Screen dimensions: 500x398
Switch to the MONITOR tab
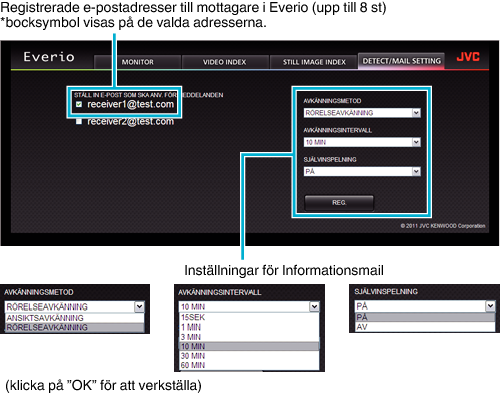tap(137, 62)
